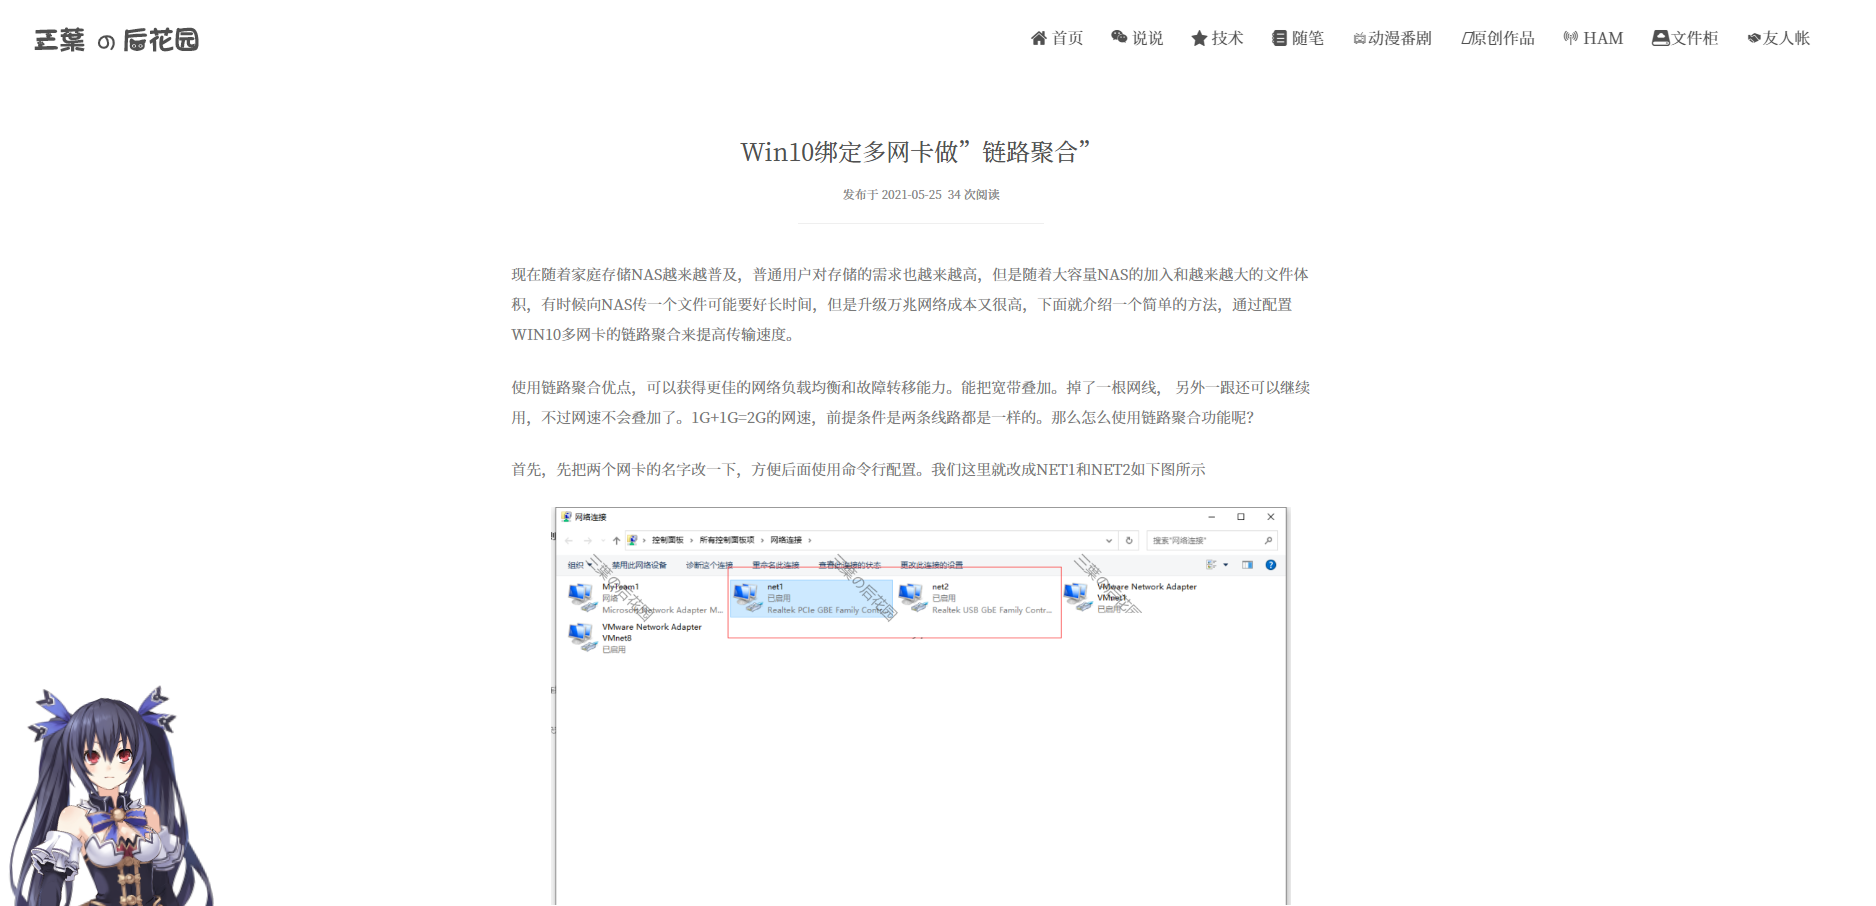The width and height of the screenshot is (1876, 906).
Task: Click the 三葉の后花园 site logo
Action: click(116, 40)
